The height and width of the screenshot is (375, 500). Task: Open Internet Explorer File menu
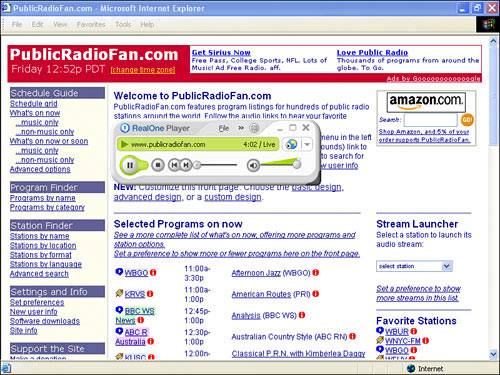[17, 24]
